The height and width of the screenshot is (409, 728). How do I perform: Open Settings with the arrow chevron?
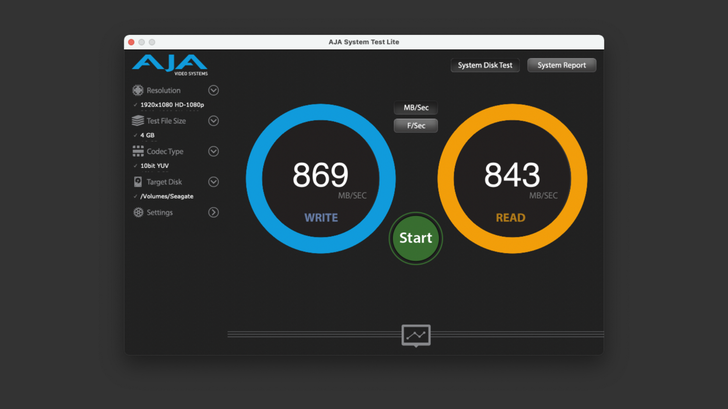(x=214, y=212)
